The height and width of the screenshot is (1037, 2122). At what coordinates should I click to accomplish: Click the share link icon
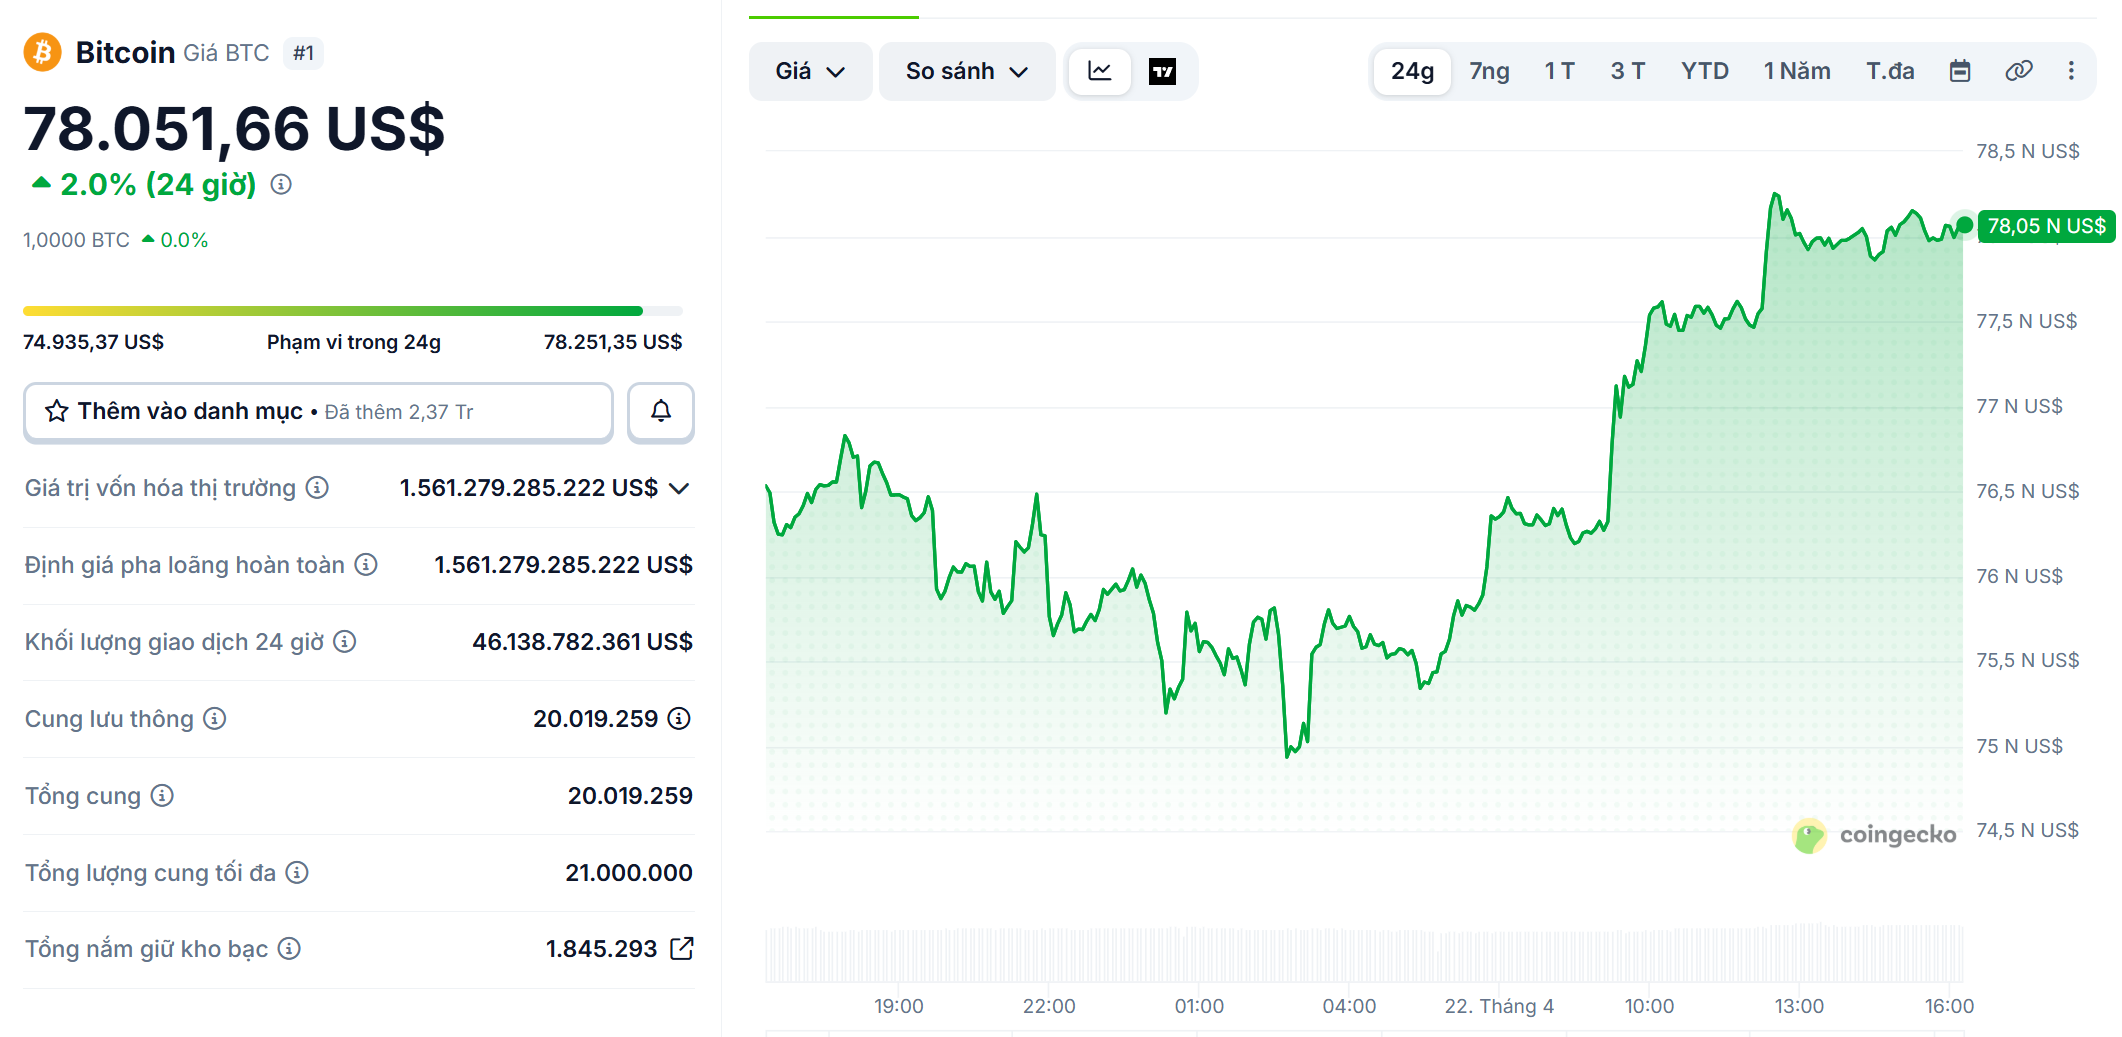tap(2019, 71)
